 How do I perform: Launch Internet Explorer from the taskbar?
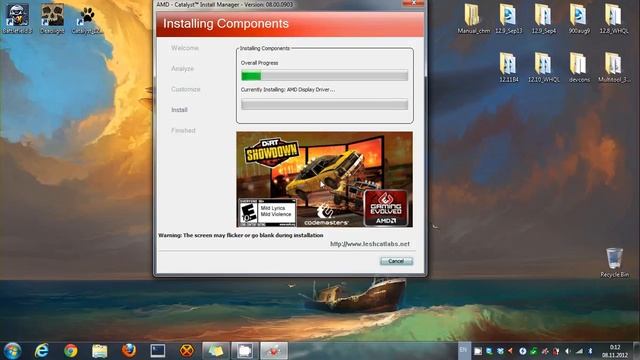point(42,351)
